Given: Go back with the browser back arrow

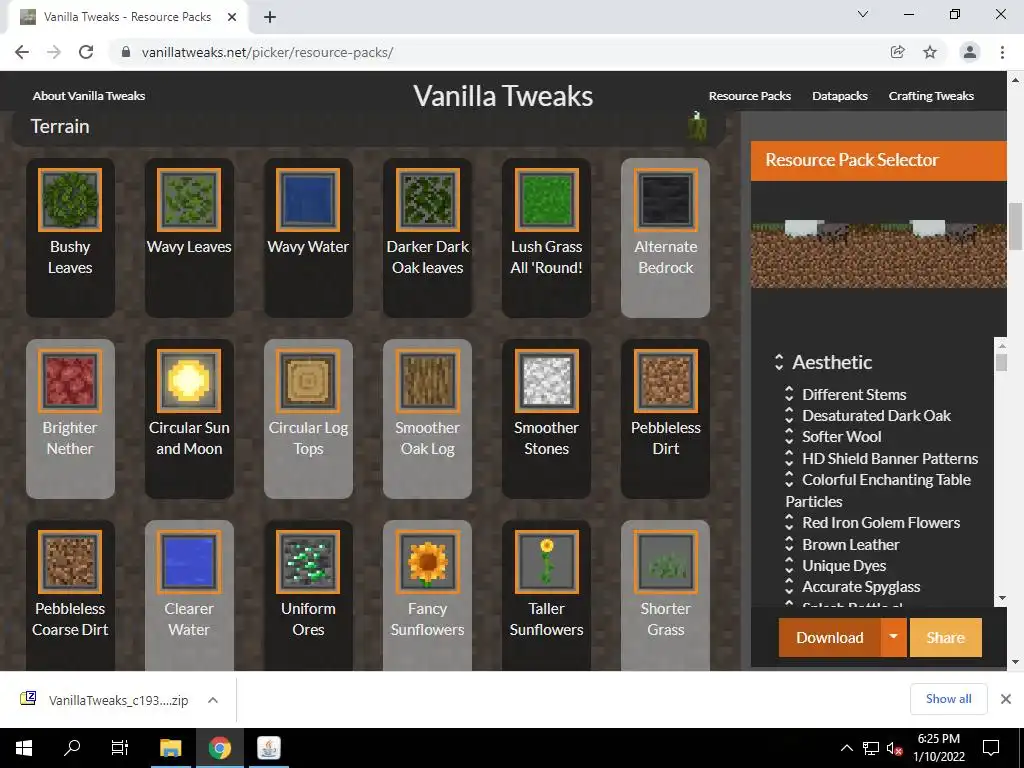Looking at the screenshot, I should (22, 52).
